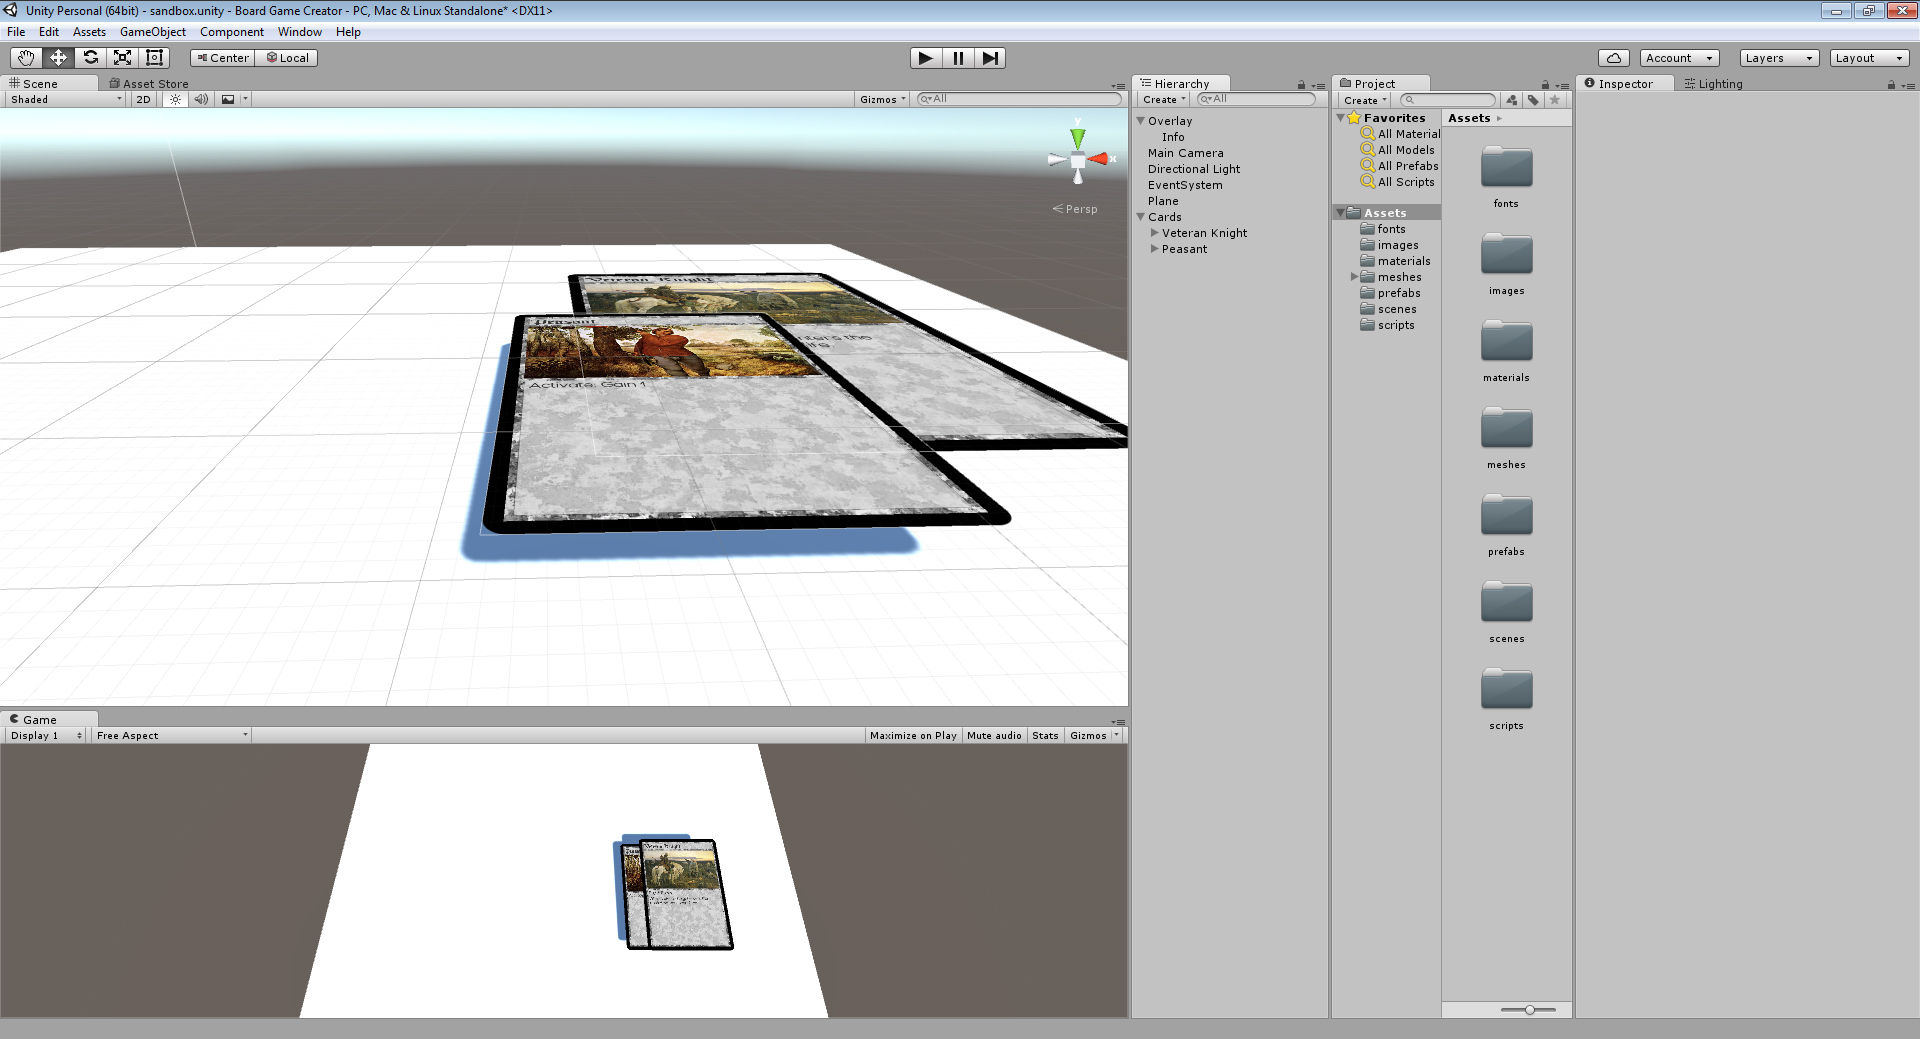Open the Shaded draw mode dropdown
The image size is (1920, 1039).
pos(66,99)
